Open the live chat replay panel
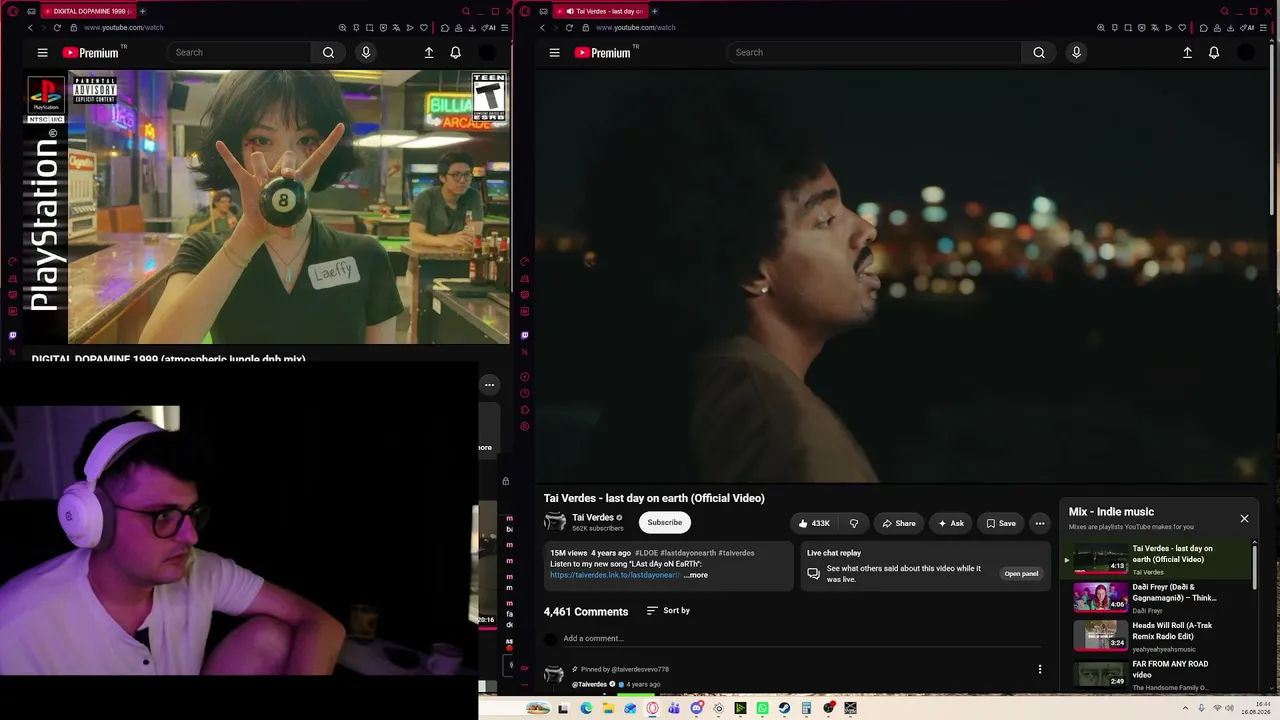 point(1021,574)
